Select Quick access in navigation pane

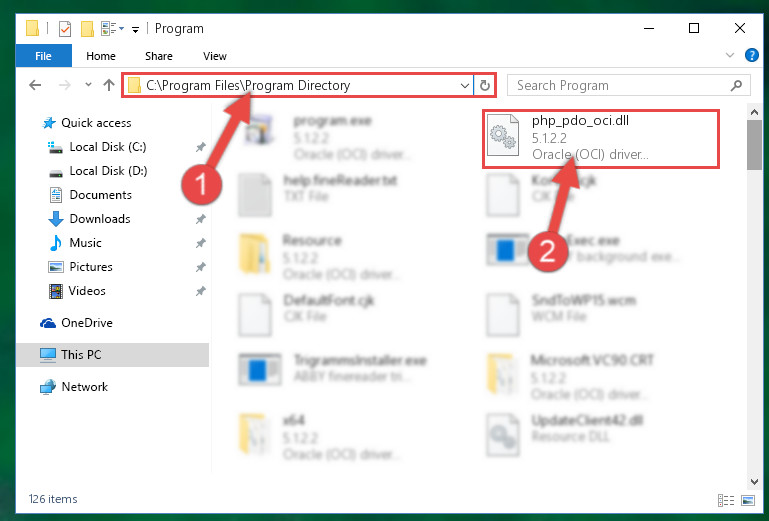coord(97,123)
